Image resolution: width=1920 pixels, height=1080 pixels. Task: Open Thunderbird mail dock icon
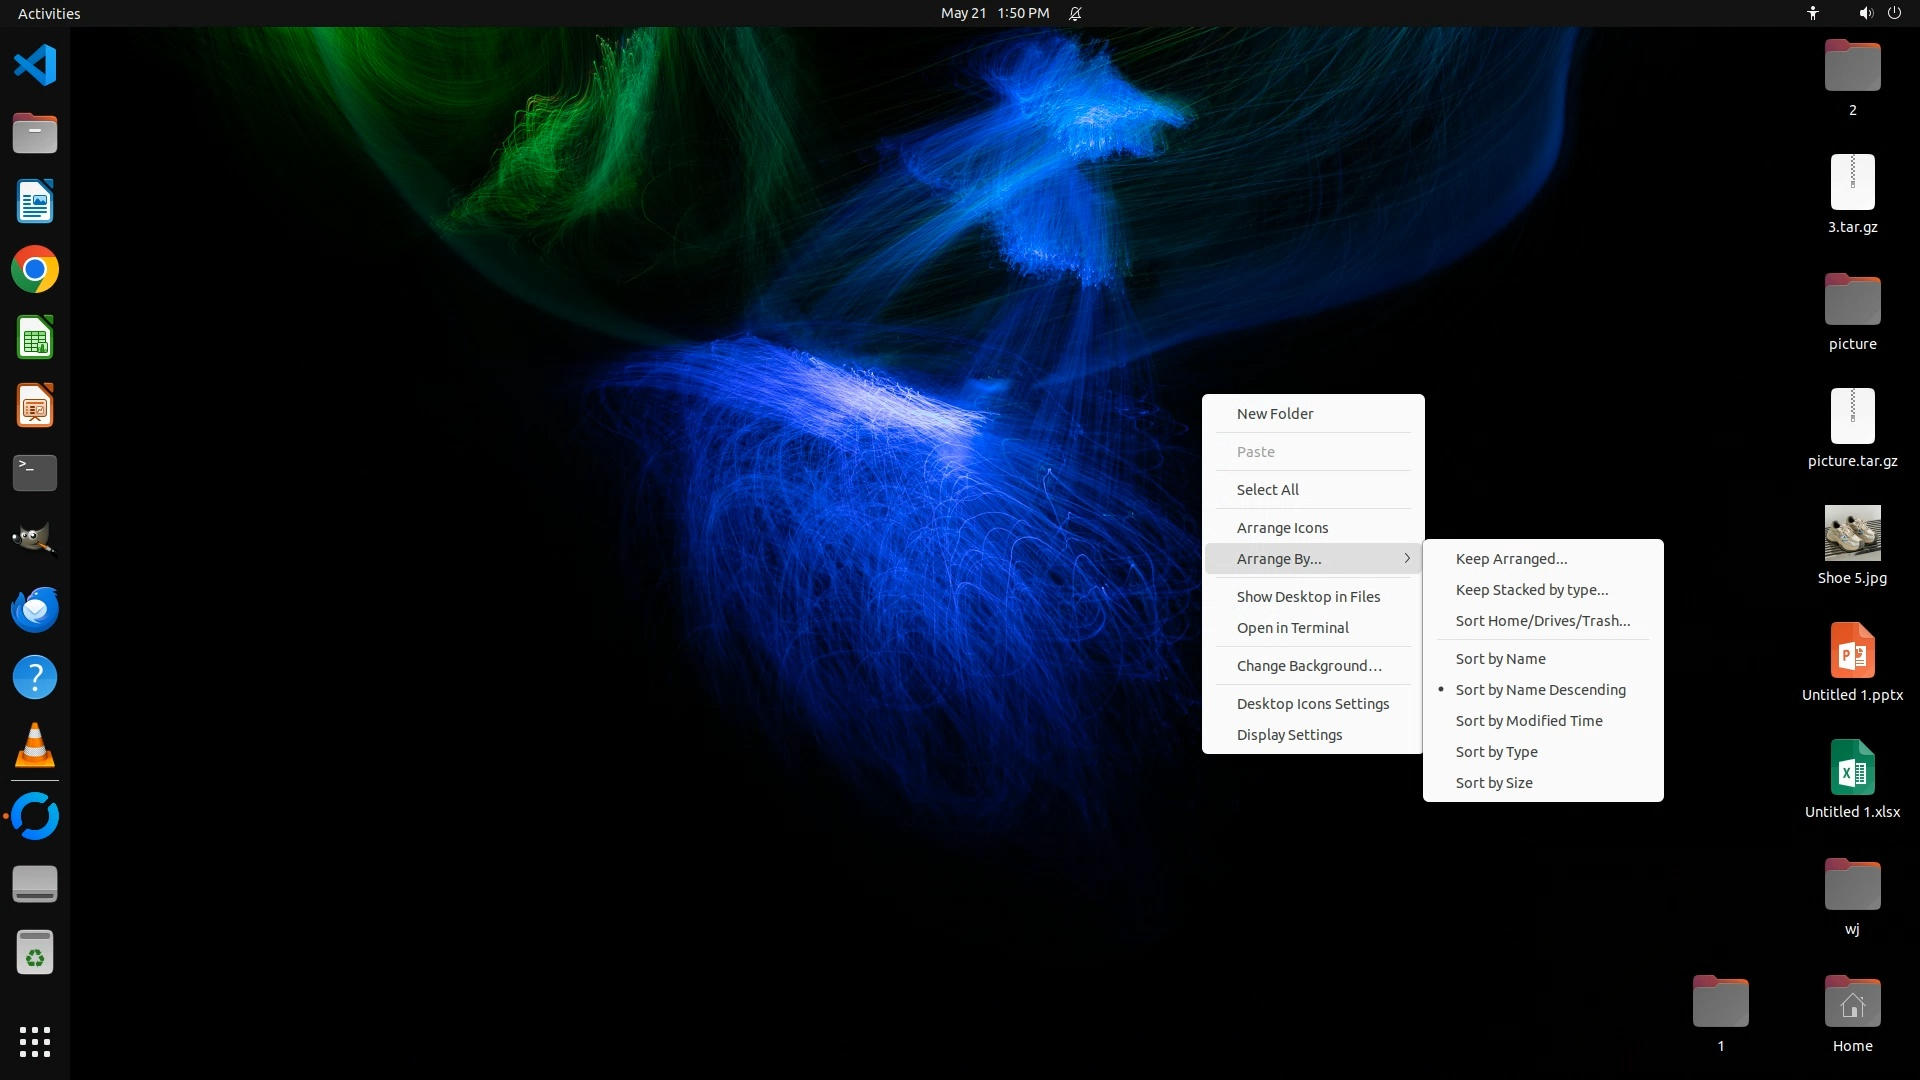pyautogui.click(x=35, y=609)
